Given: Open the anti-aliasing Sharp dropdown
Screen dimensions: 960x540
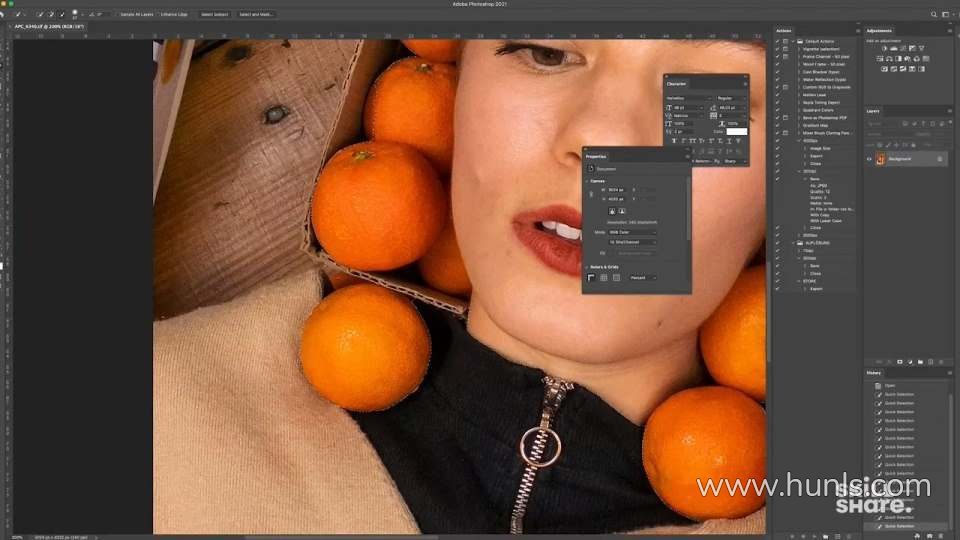Looking at the screenshot, I should click(735, 162).
